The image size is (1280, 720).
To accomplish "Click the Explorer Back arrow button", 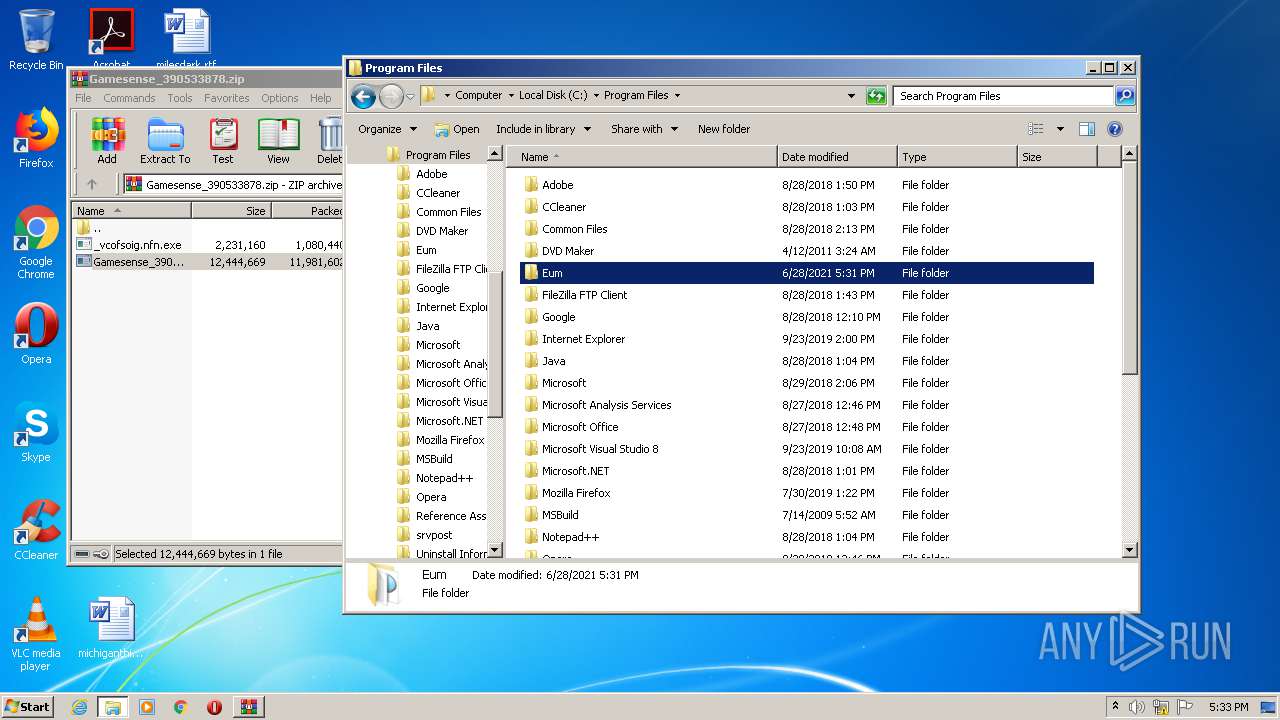I will (x=363, y=96).
